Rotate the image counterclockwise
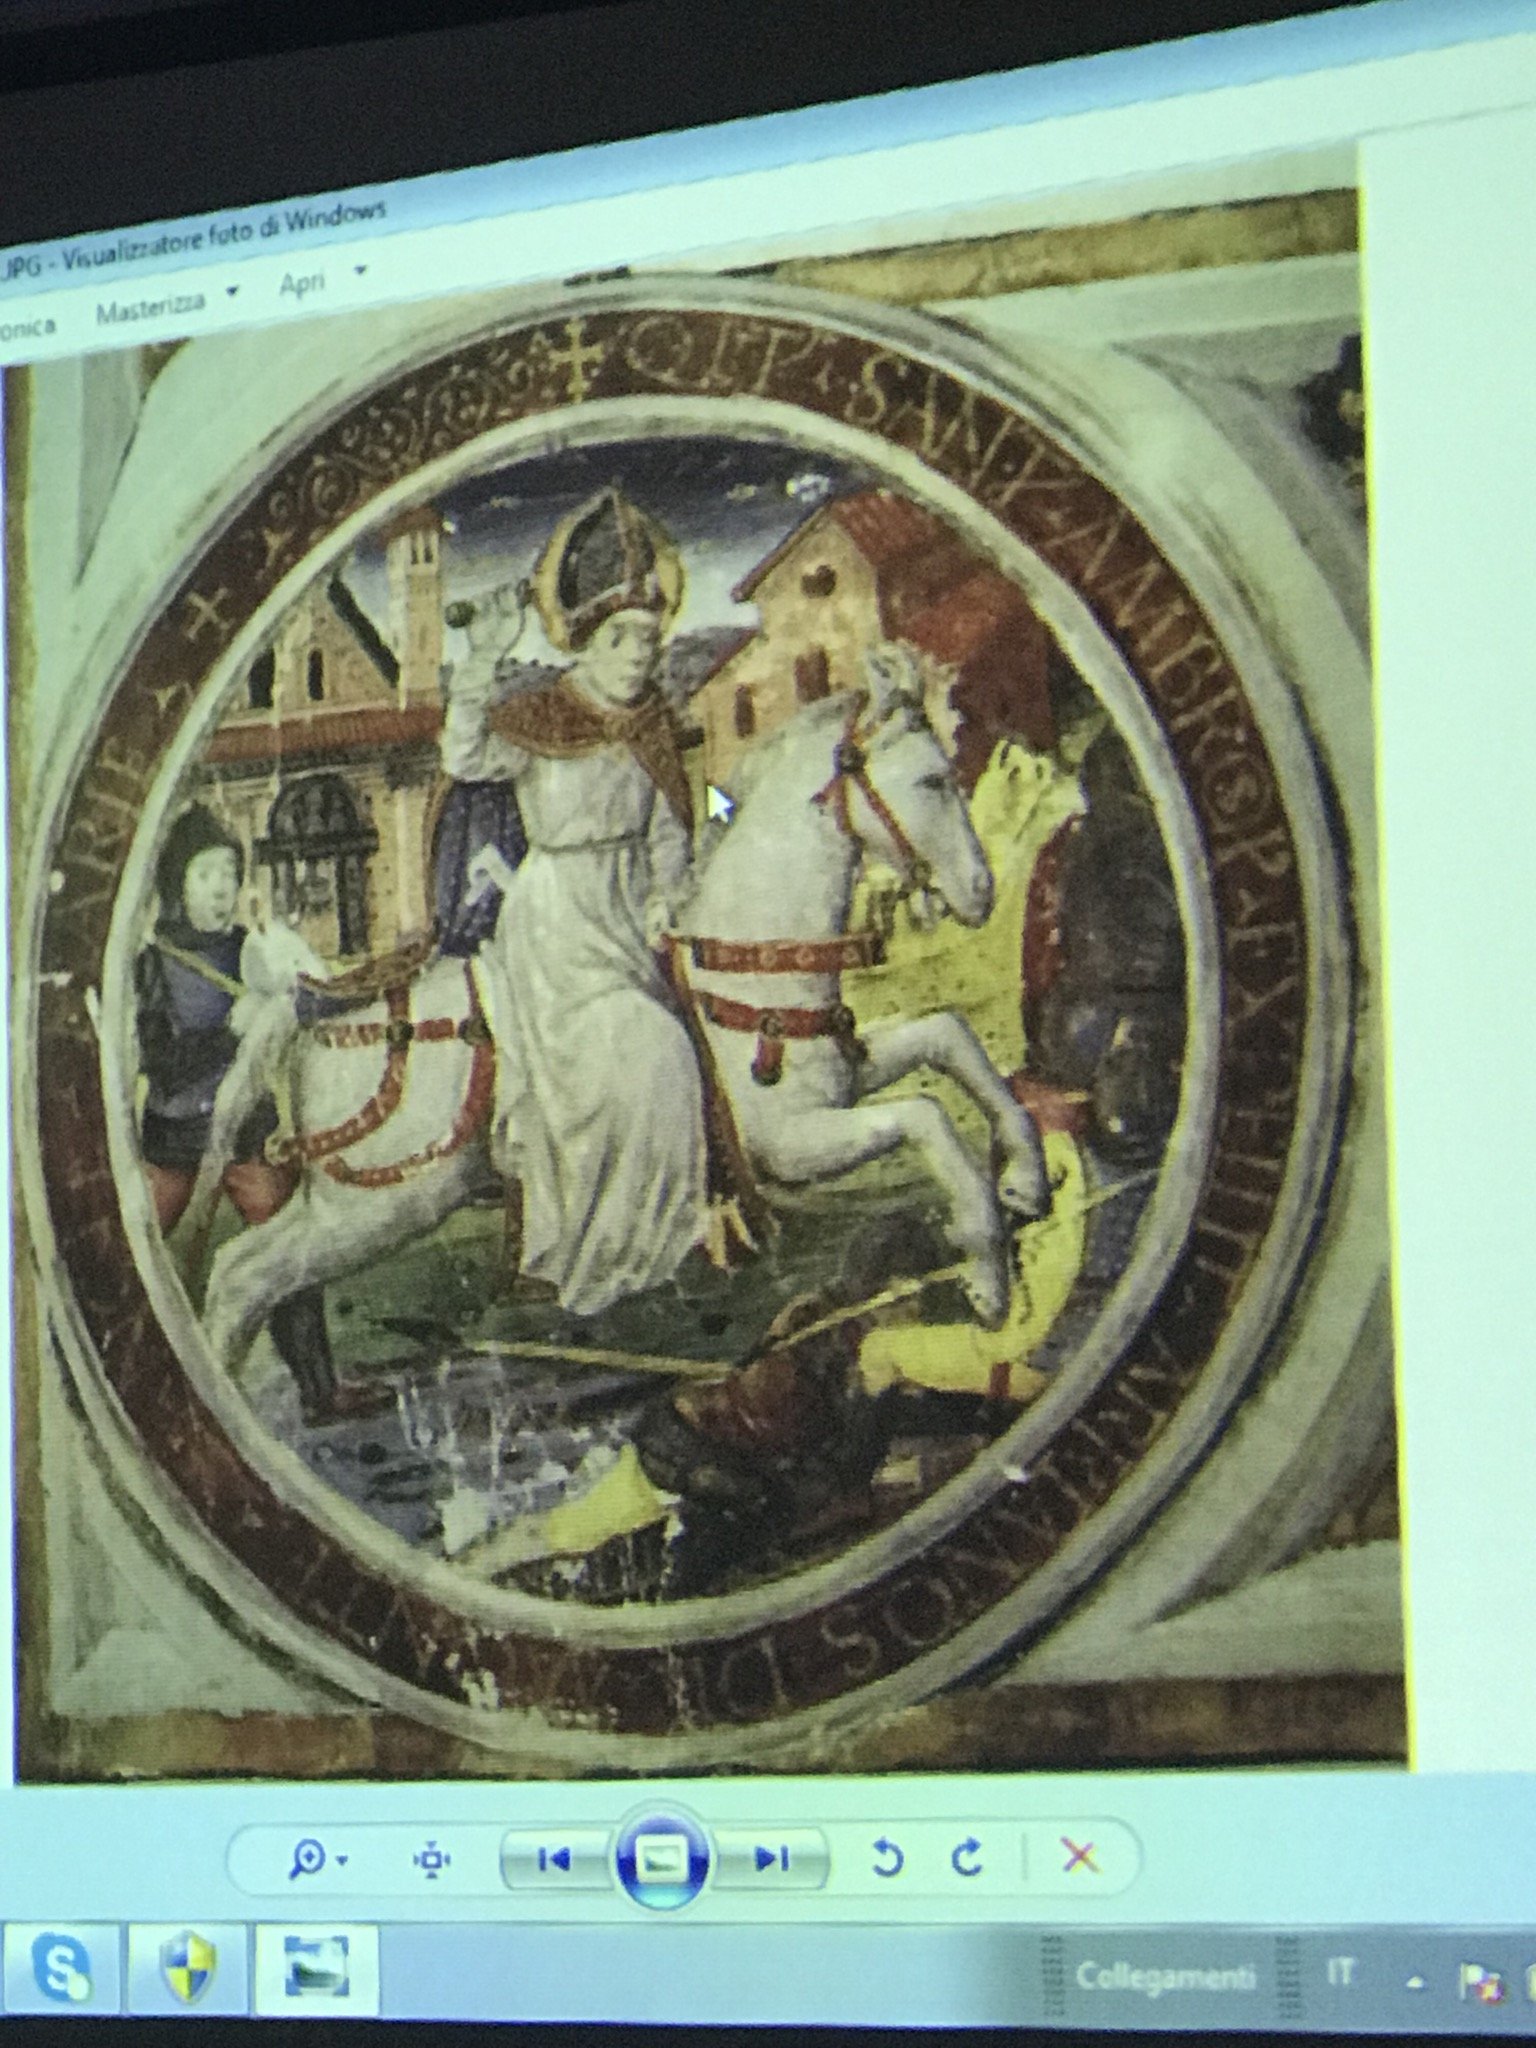 coord(886,1858)
